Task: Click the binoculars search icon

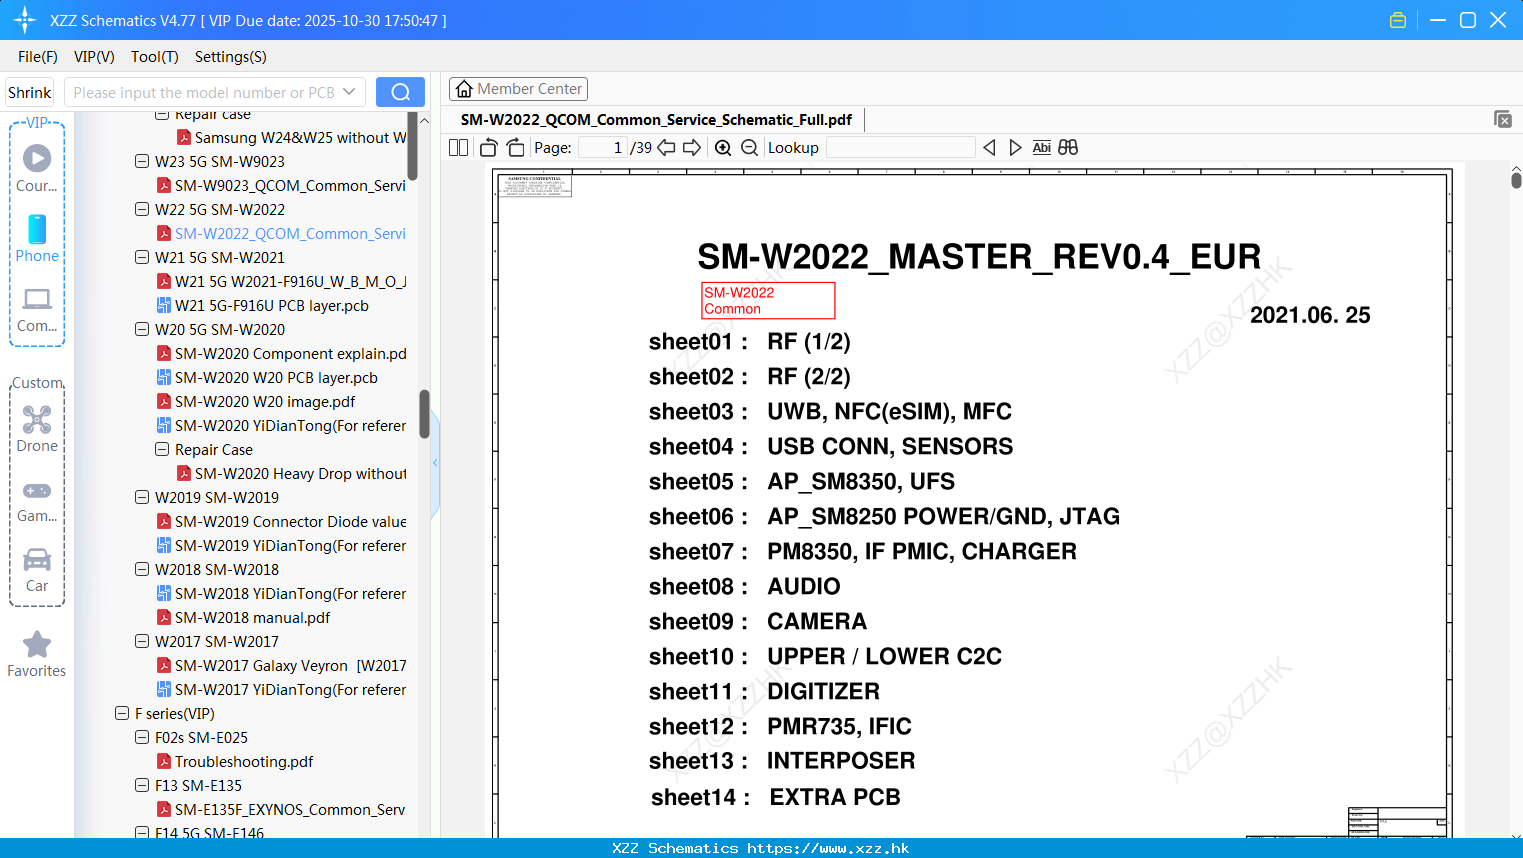Action: pos(1068,147)
